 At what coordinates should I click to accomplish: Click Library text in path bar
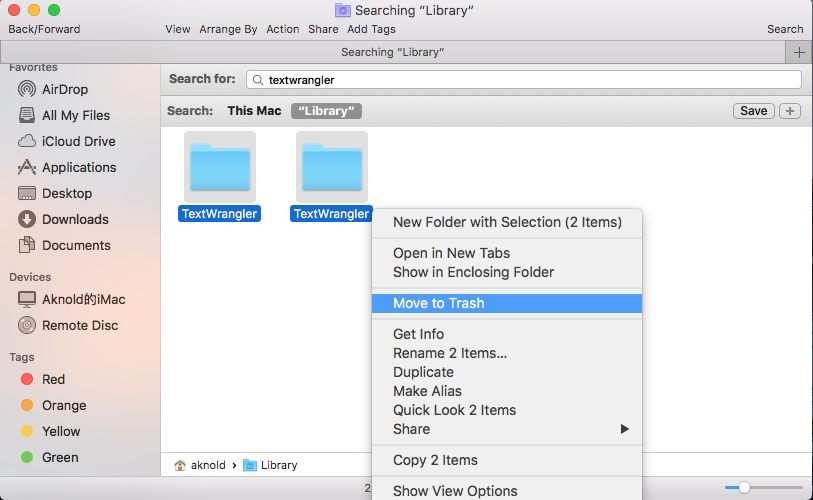pyautogui.click(x=279, y=465)
